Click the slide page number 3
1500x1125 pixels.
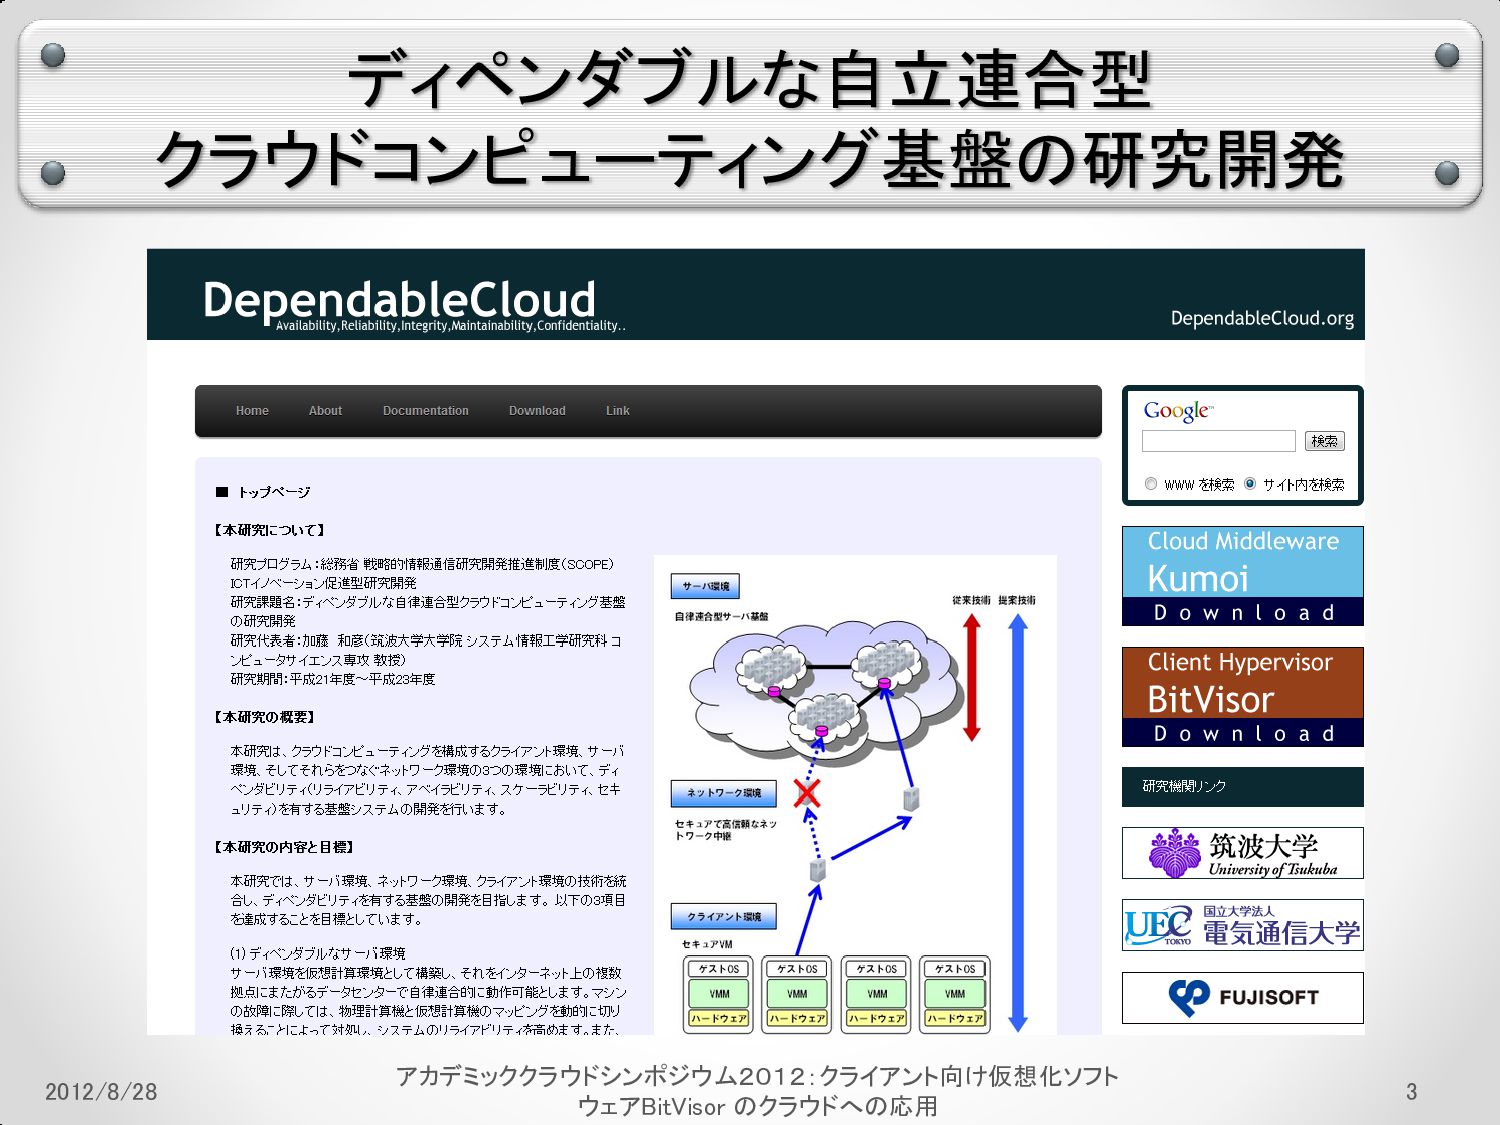(1411, 1092)
